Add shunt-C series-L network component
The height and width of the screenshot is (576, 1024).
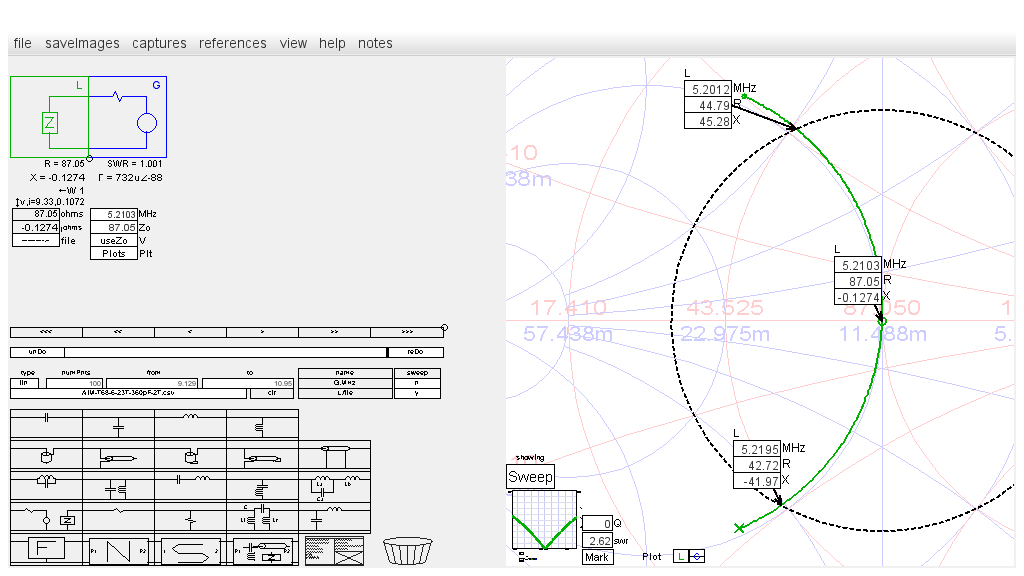334,517
